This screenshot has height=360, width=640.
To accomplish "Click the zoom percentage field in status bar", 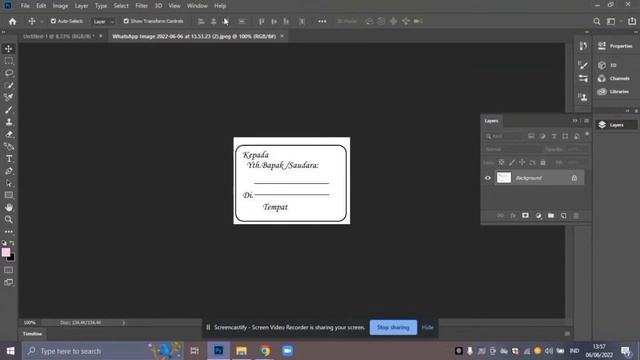I will tap(29, 322).
